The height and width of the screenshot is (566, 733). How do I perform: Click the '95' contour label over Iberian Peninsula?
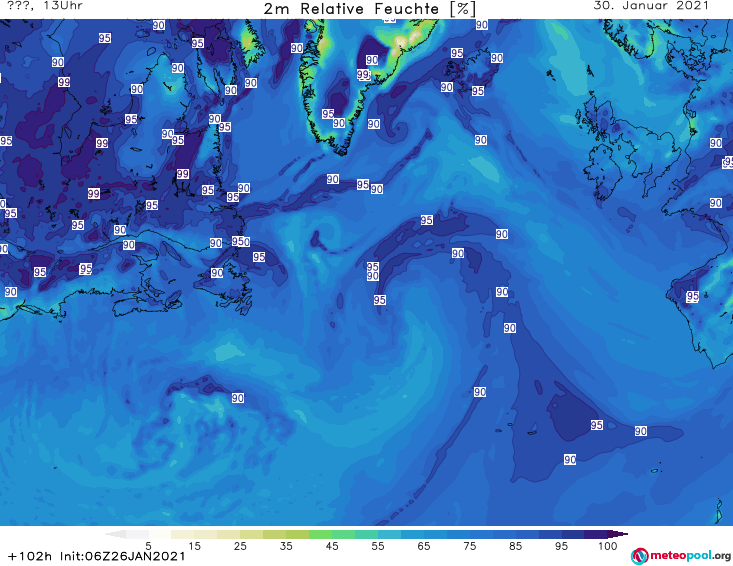[x=692, y=296]
